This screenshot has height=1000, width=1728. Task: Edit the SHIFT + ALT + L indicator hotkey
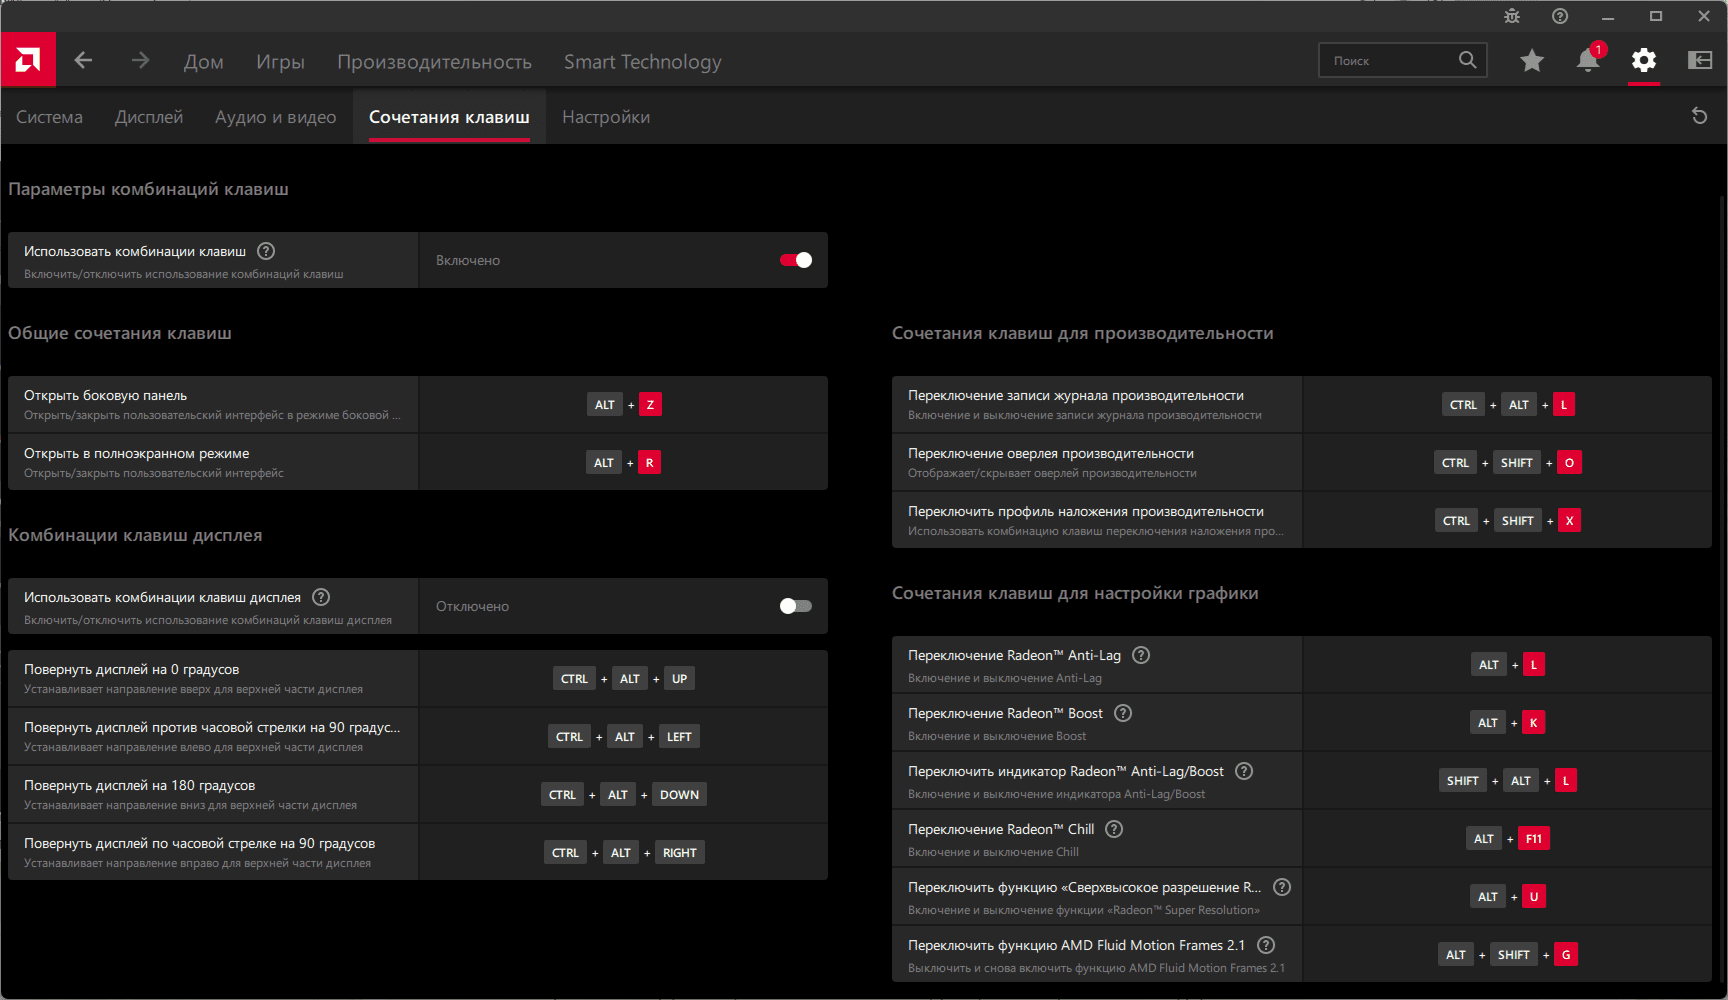(1508, 781)
